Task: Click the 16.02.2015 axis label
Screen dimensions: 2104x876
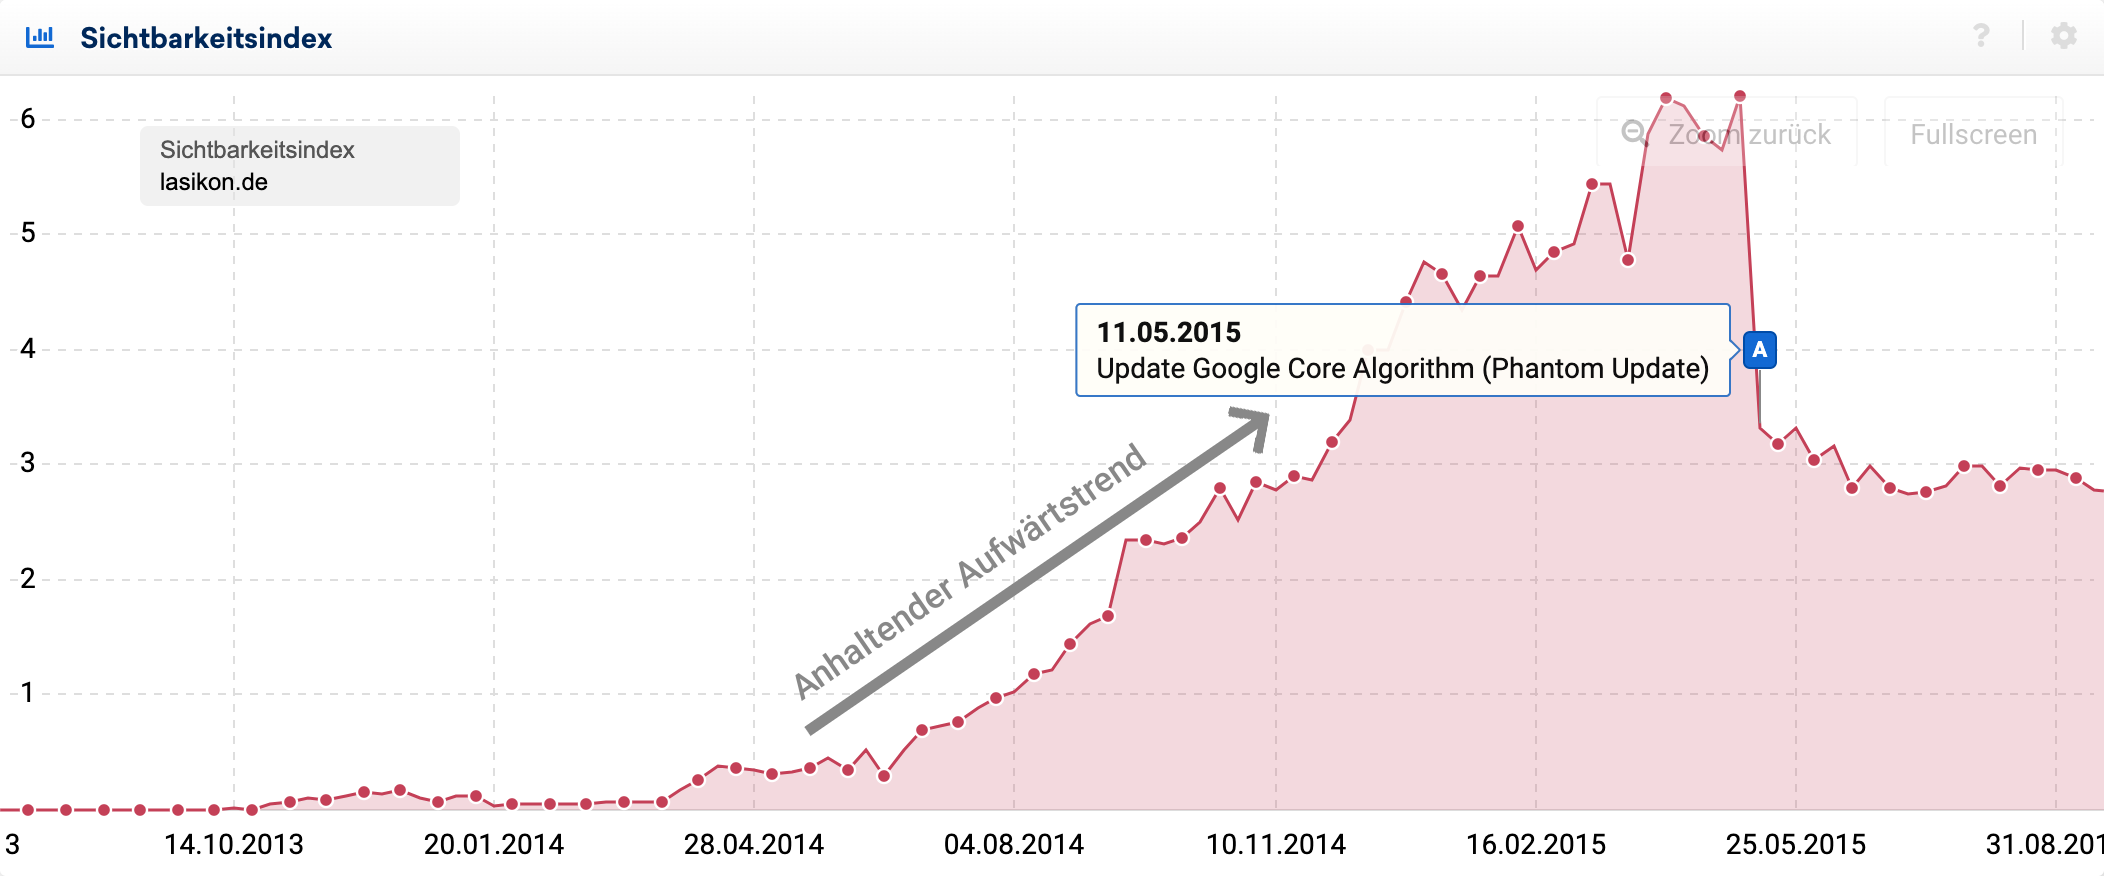Action: click(1536, 845)
